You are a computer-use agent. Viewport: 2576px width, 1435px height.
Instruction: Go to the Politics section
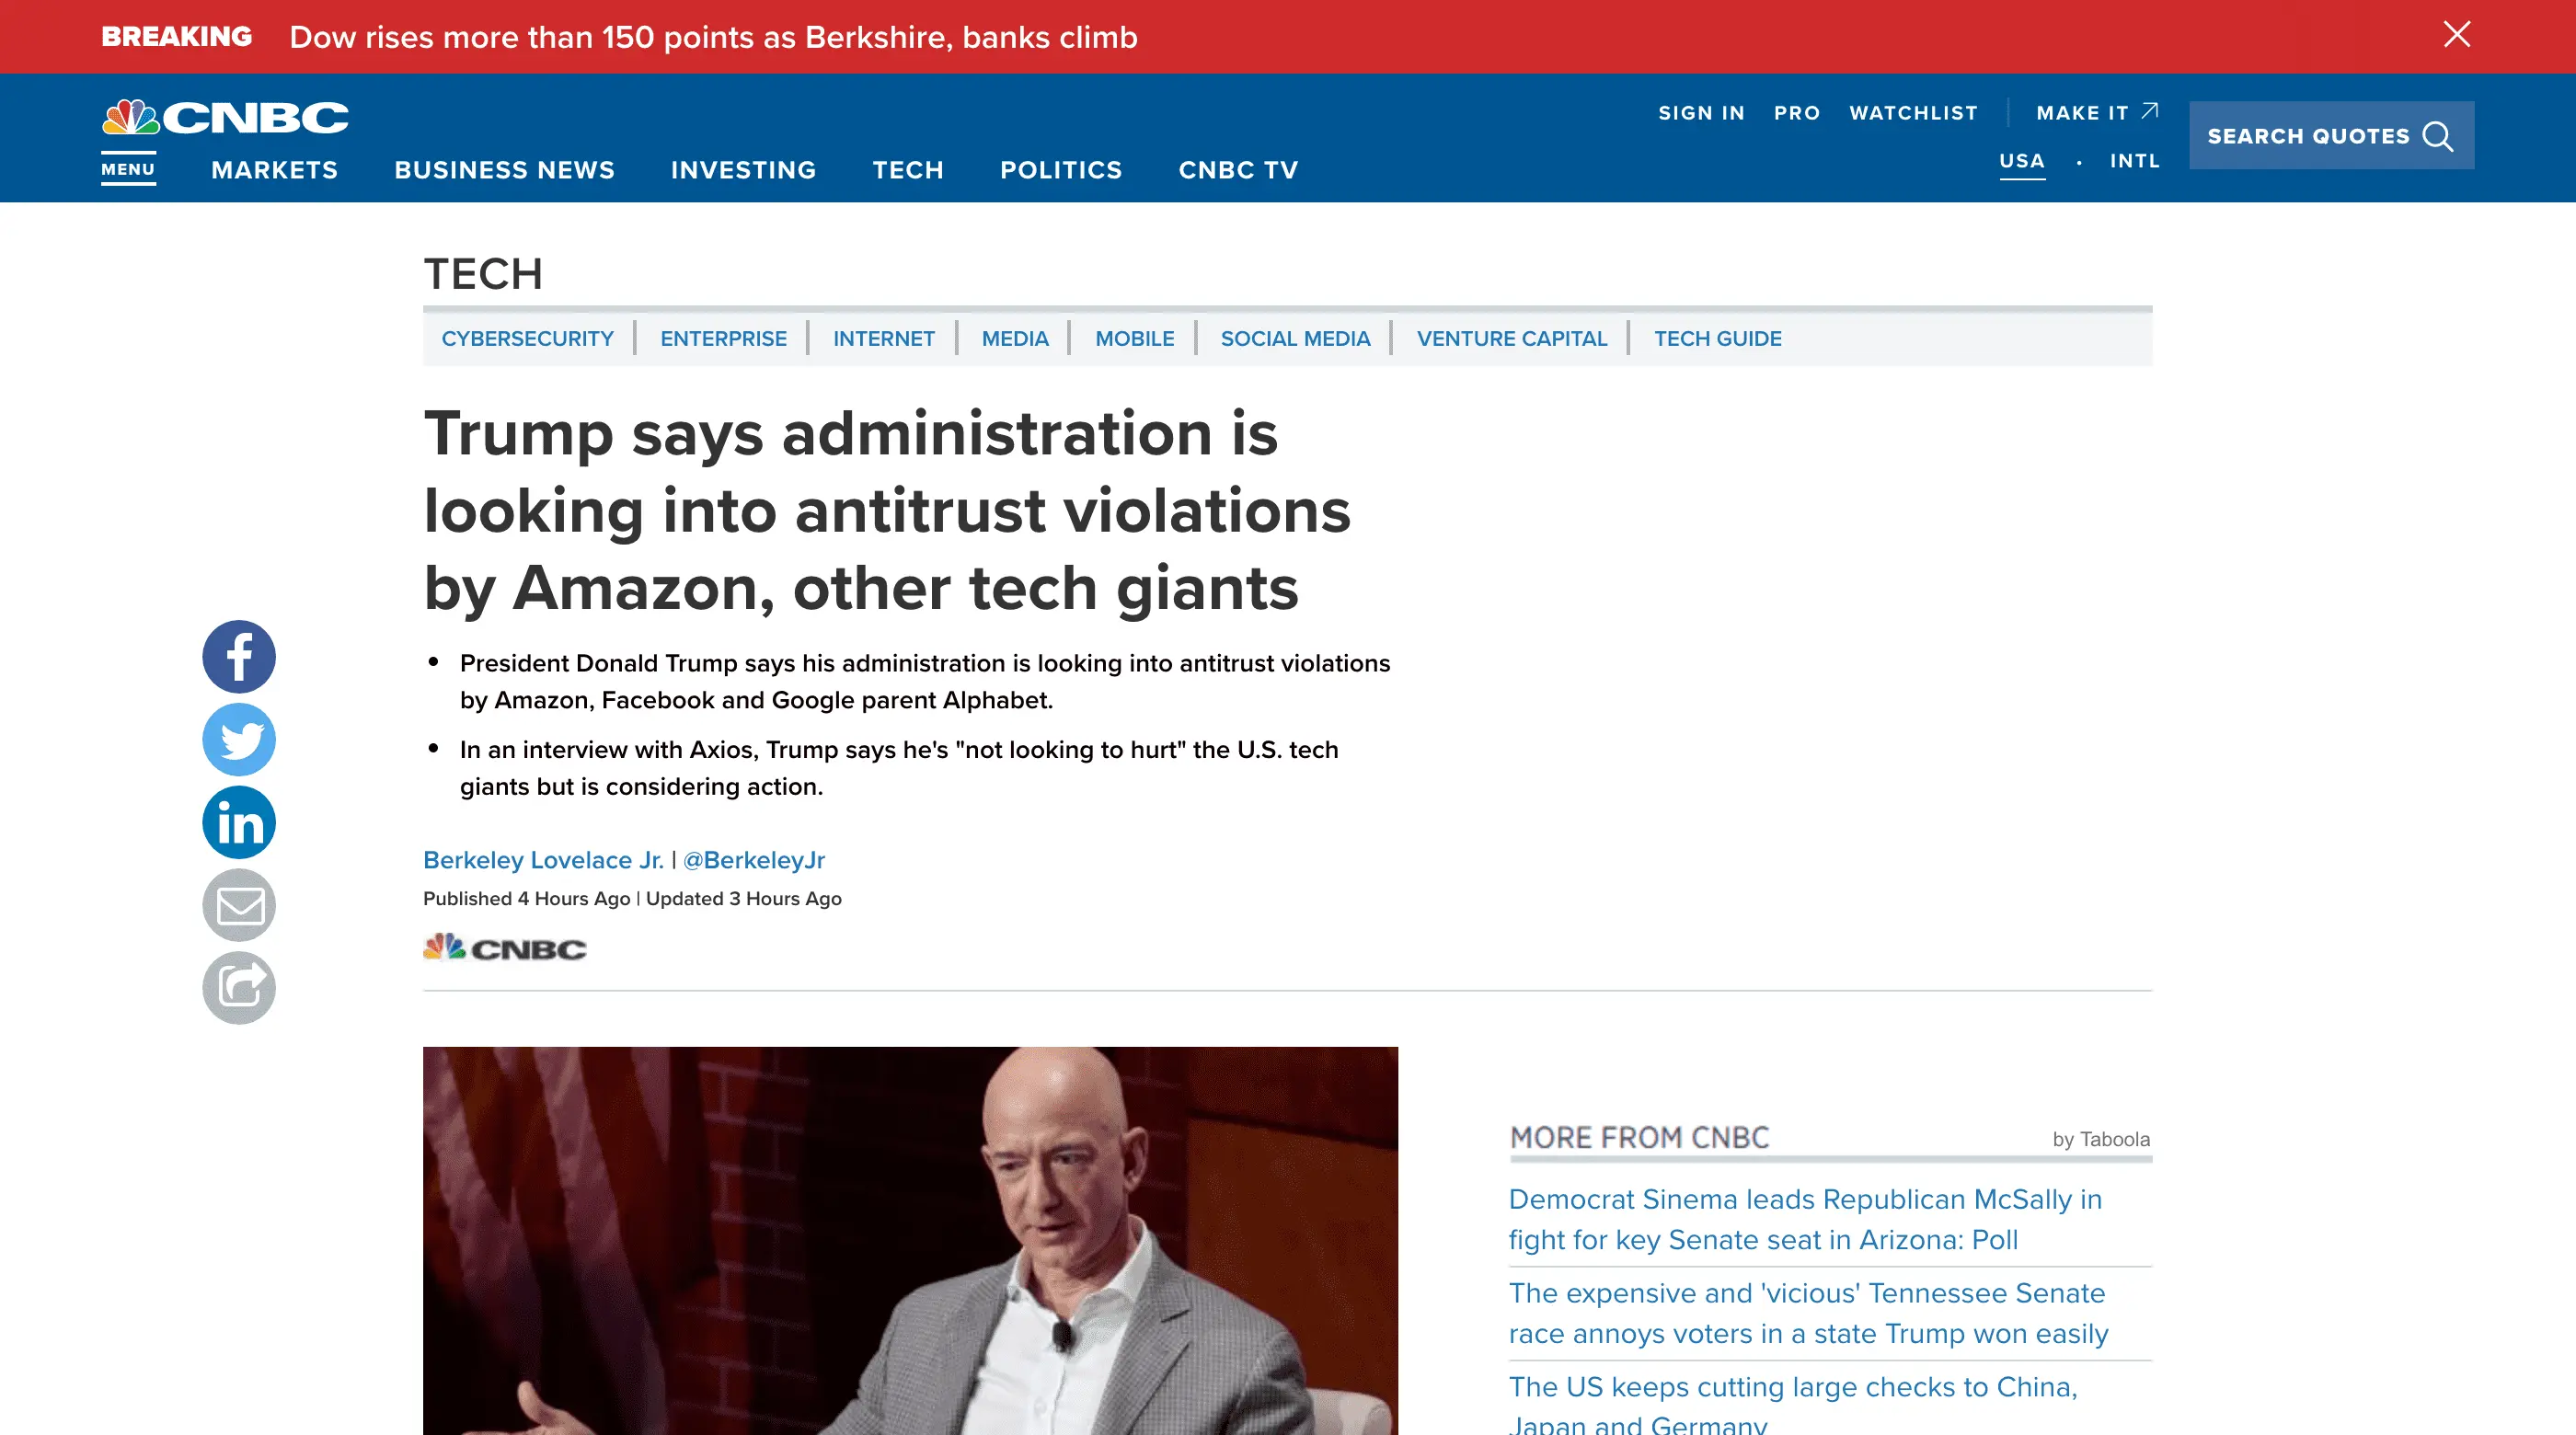(1061, 170)
